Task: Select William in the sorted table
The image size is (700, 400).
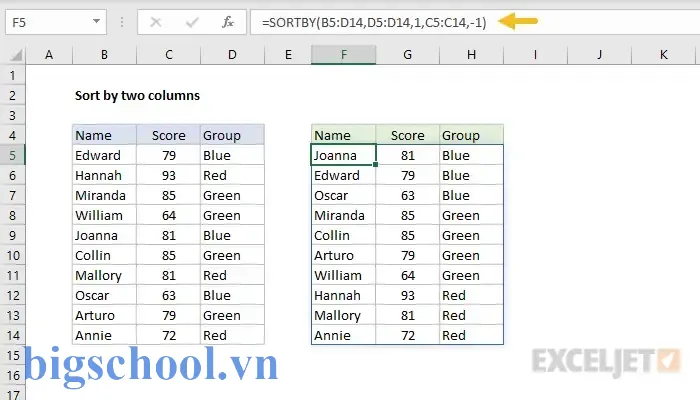Action: coord(344,275)
